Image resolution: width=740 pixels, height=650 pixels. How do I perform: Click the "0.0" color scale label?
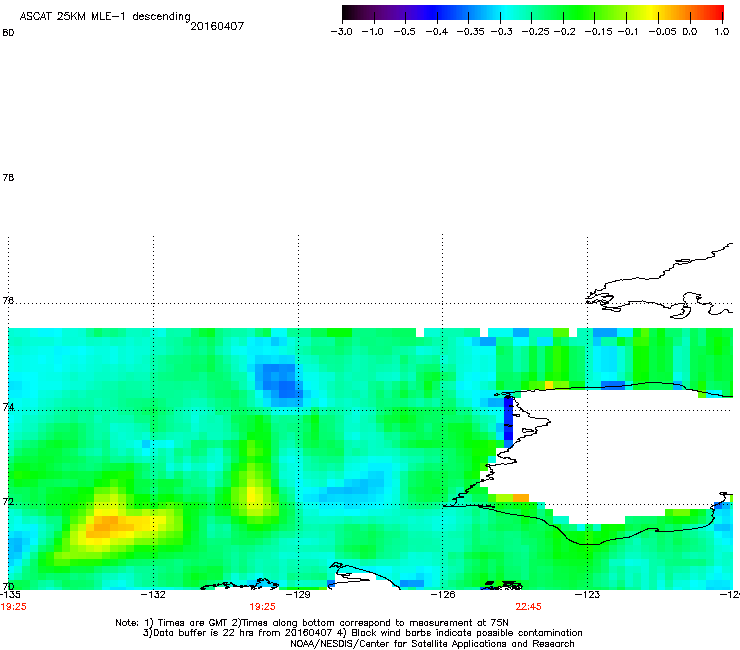690,32
